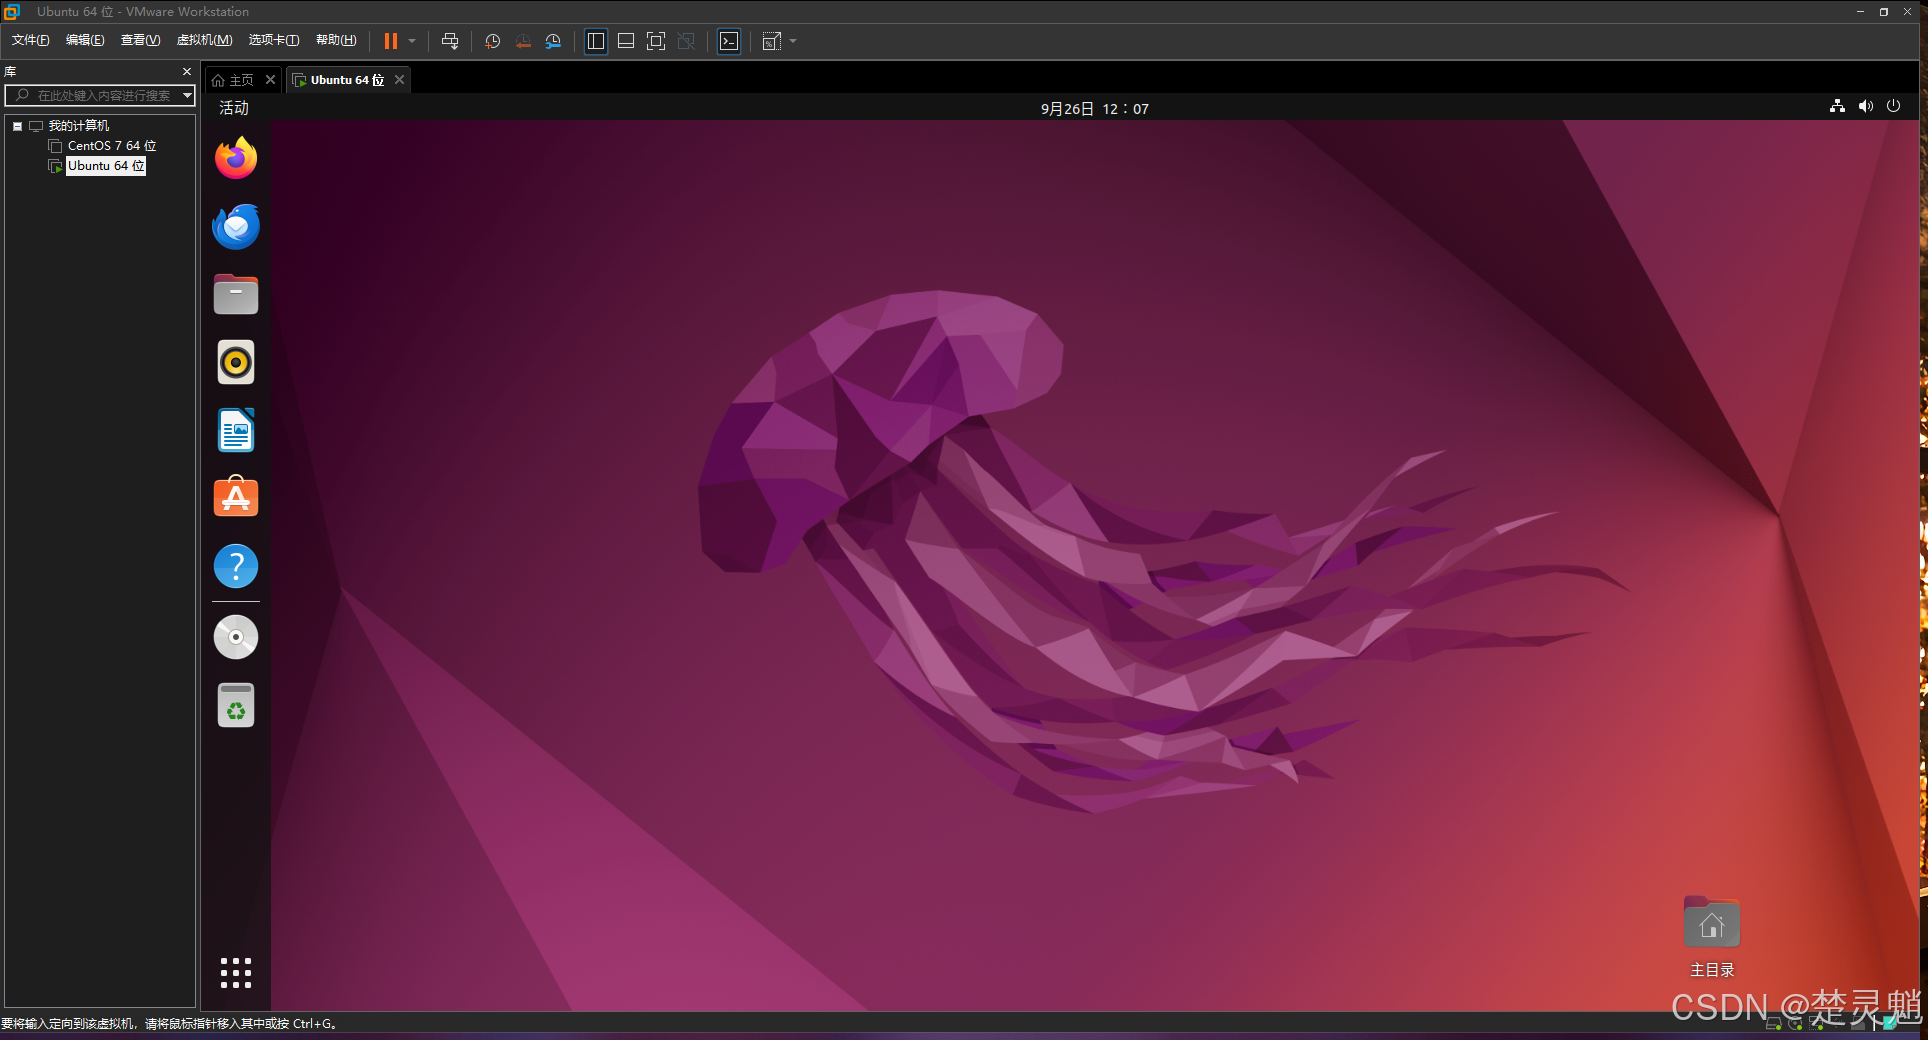Close the Ubuntu 64 位 tab
This screenshot has height=1040, width=1928.
tap(399, 80)
